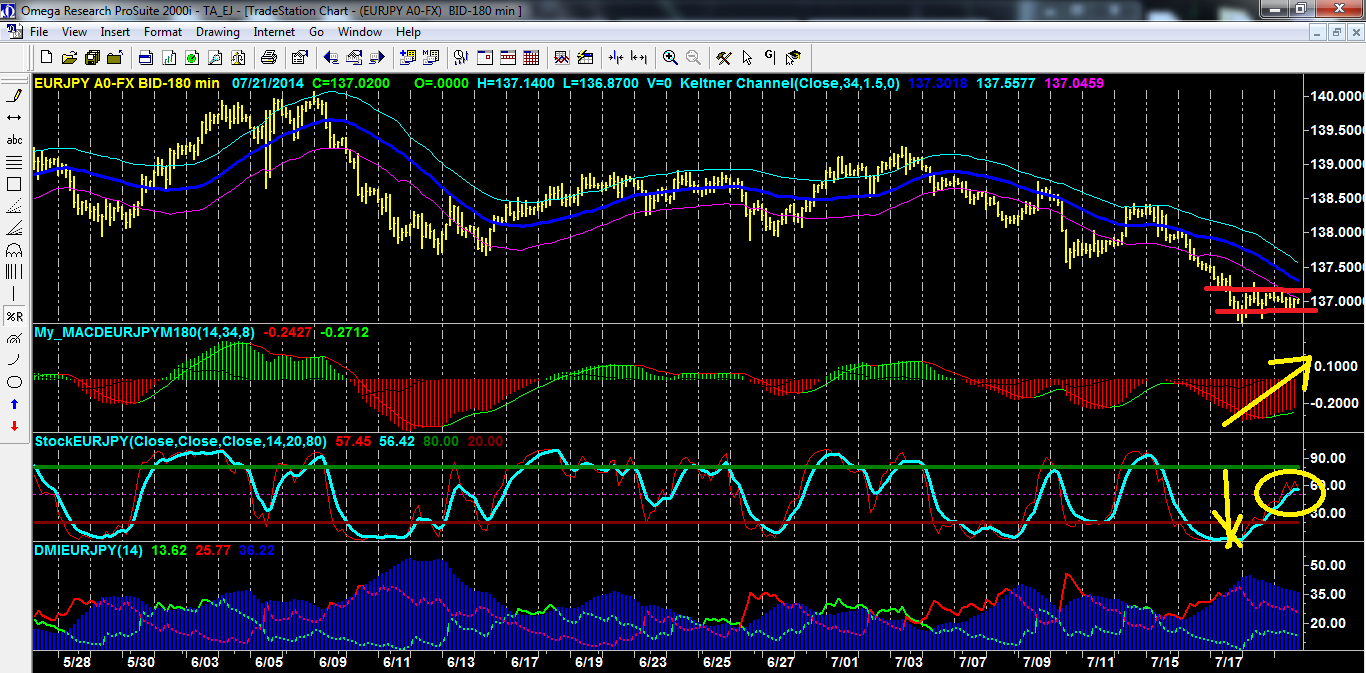The image size is (1366, 673).
Task: Toggle the %R percent retracement tool
Action: click(14, 316)
